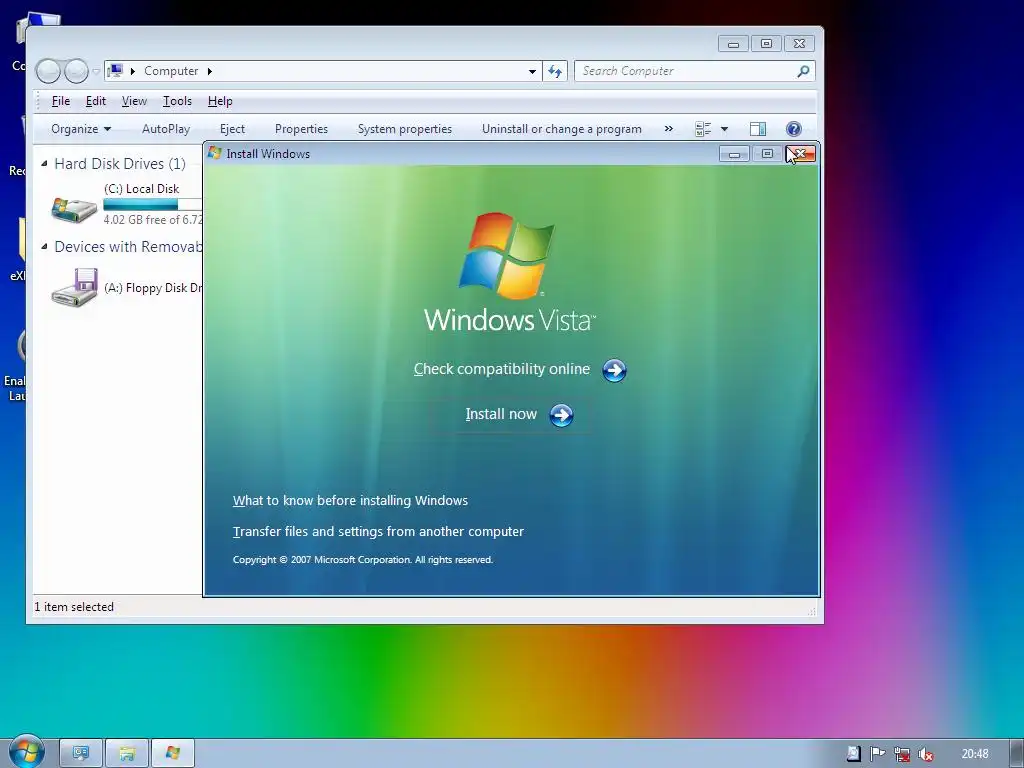This screenshot has height=768, width=1024.
Task: Click the magnifier icon in Search Computer
Action: click(x=803, y=71)
